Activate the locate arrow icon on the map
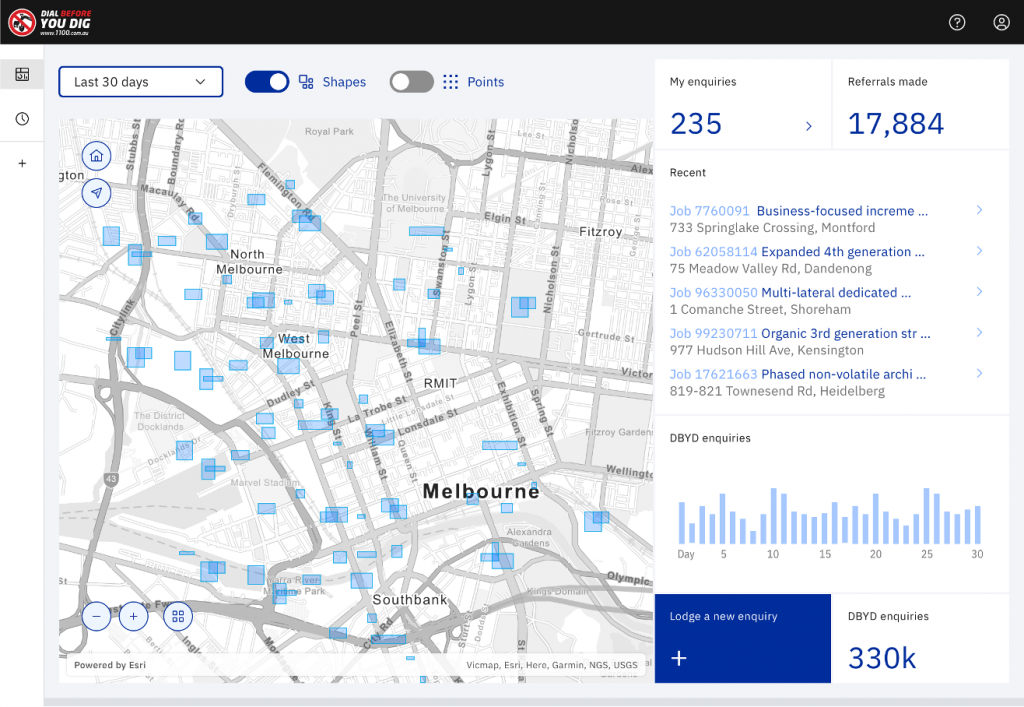Screen dimensions: 1024x707 (96, 192)
